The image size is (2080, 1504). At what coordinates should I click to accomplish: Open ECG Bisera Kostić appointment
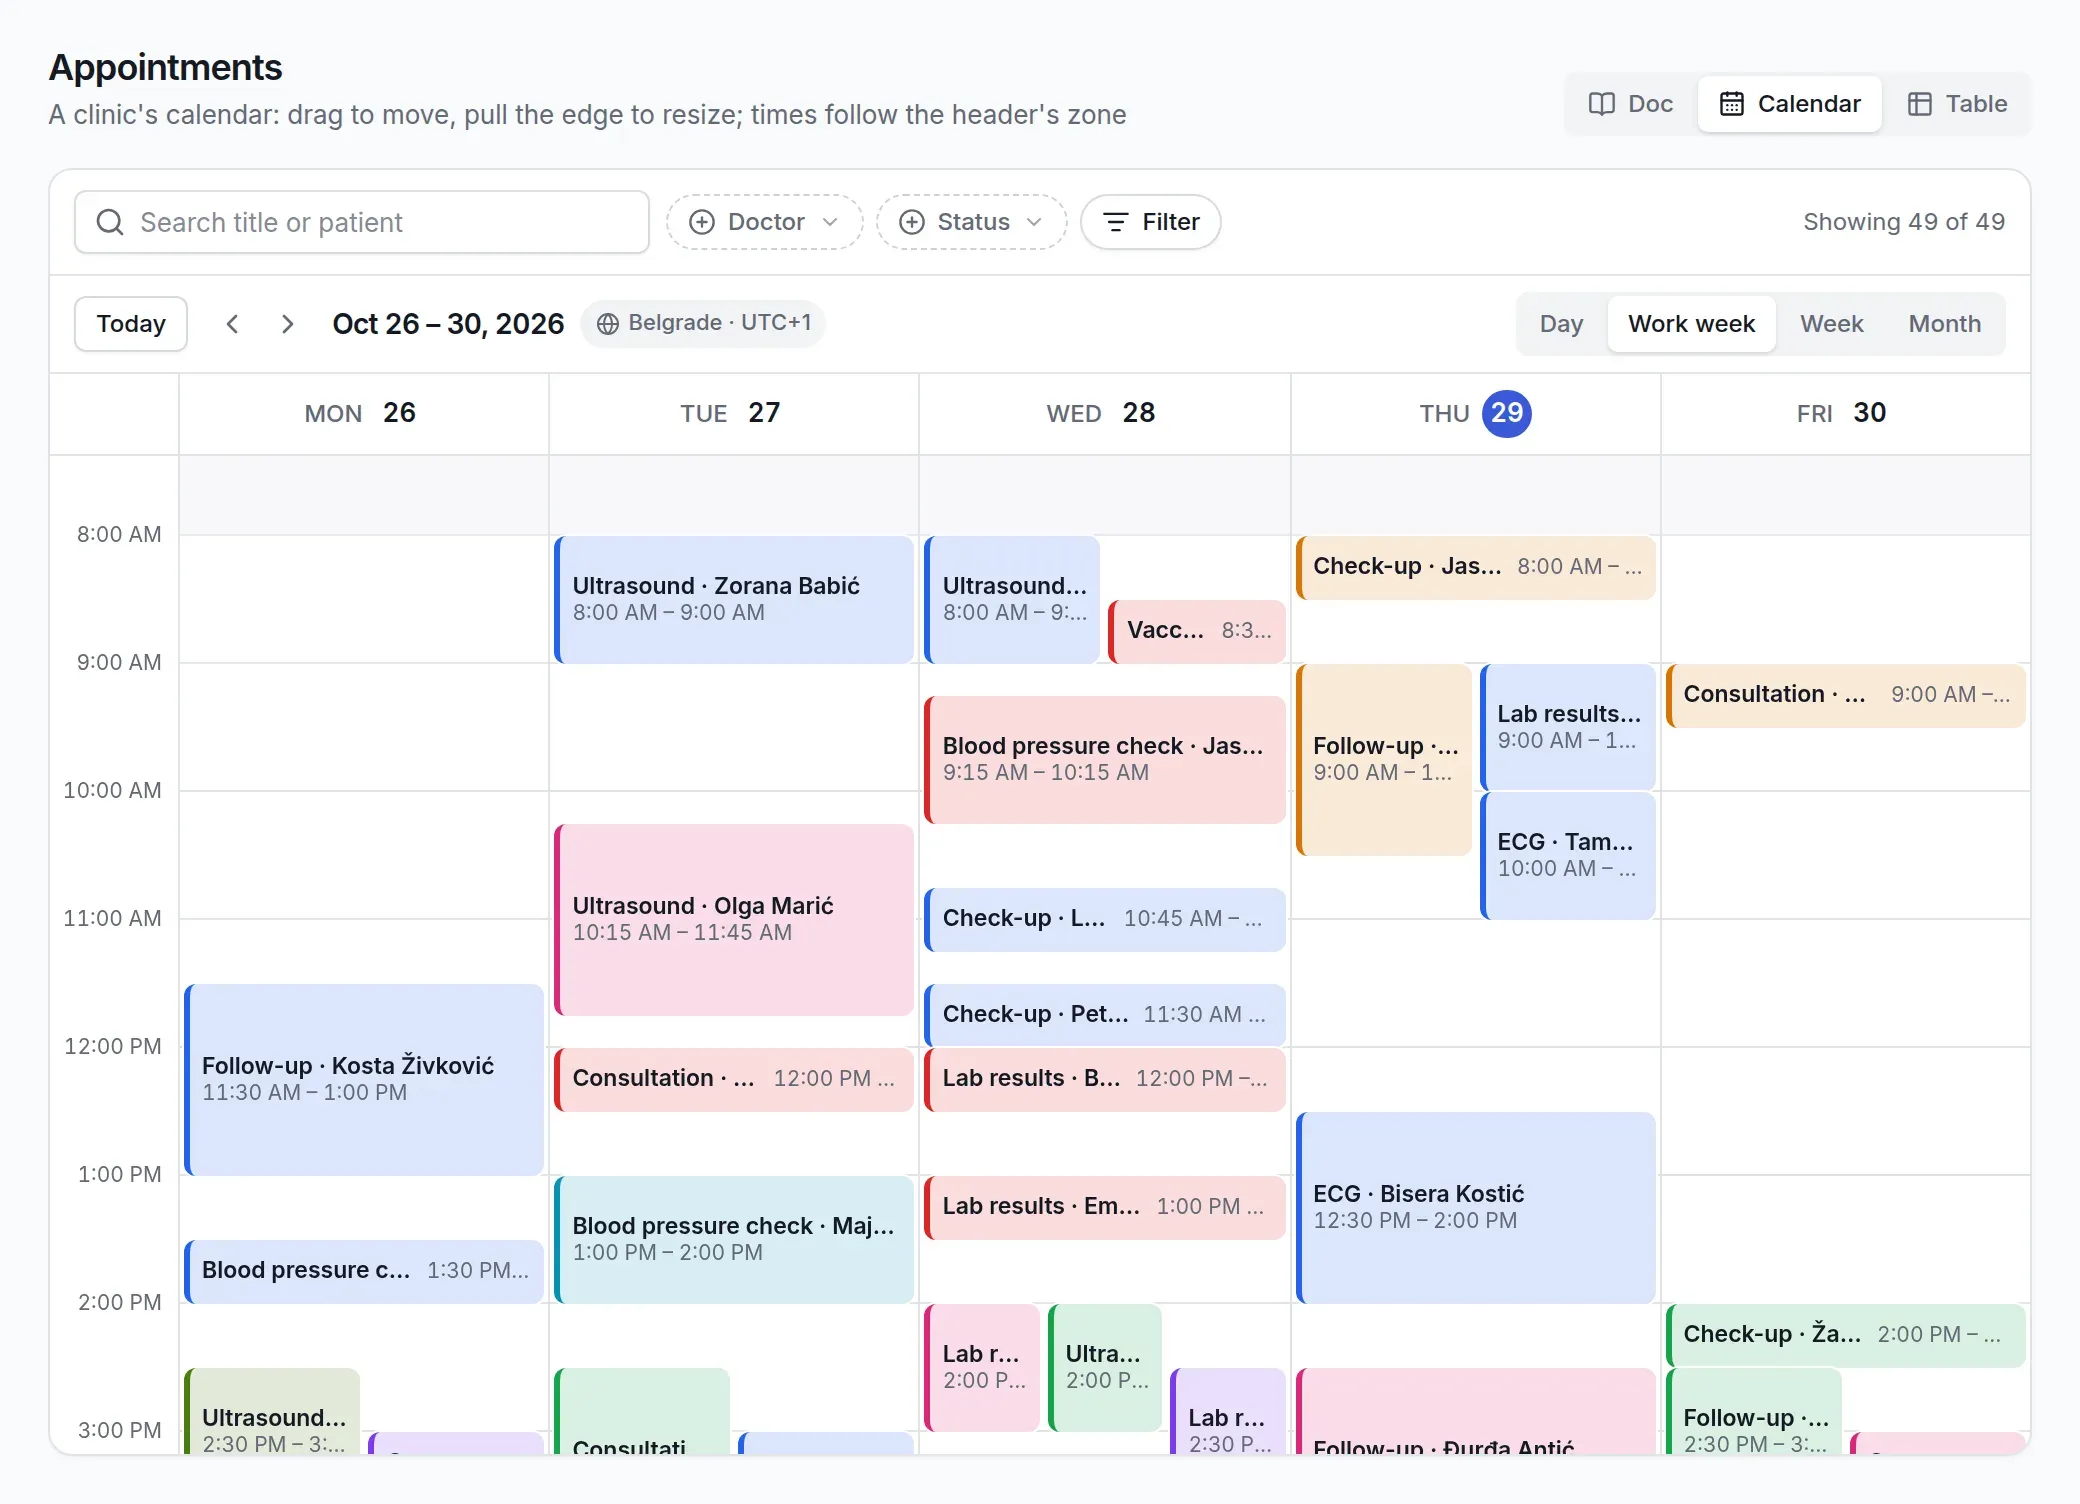click(1476, 1207)
